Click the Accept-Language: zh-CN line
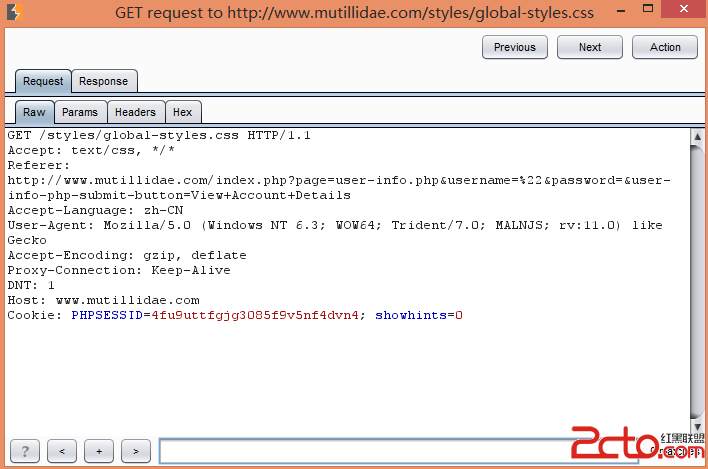This screenshot has width=708, height=469. tap(95, 210)
